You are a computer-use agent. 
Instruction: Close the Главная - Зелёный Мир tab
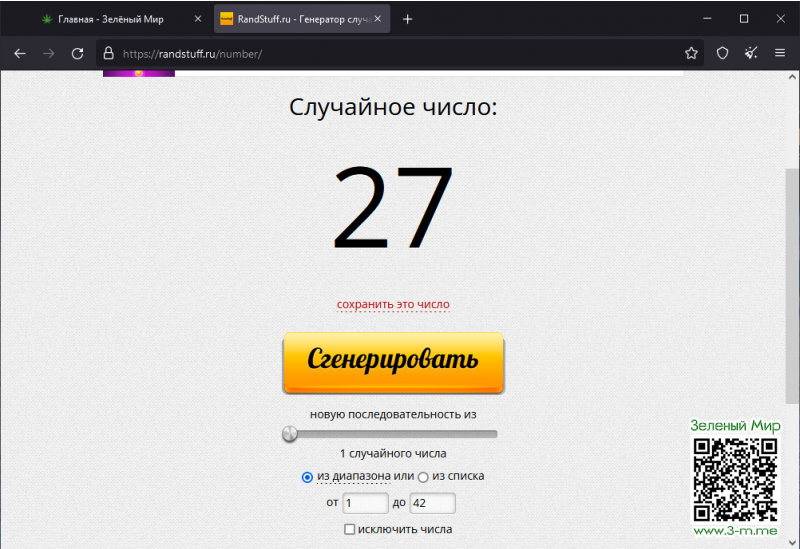pyautogui.click(x=197, y=19)
